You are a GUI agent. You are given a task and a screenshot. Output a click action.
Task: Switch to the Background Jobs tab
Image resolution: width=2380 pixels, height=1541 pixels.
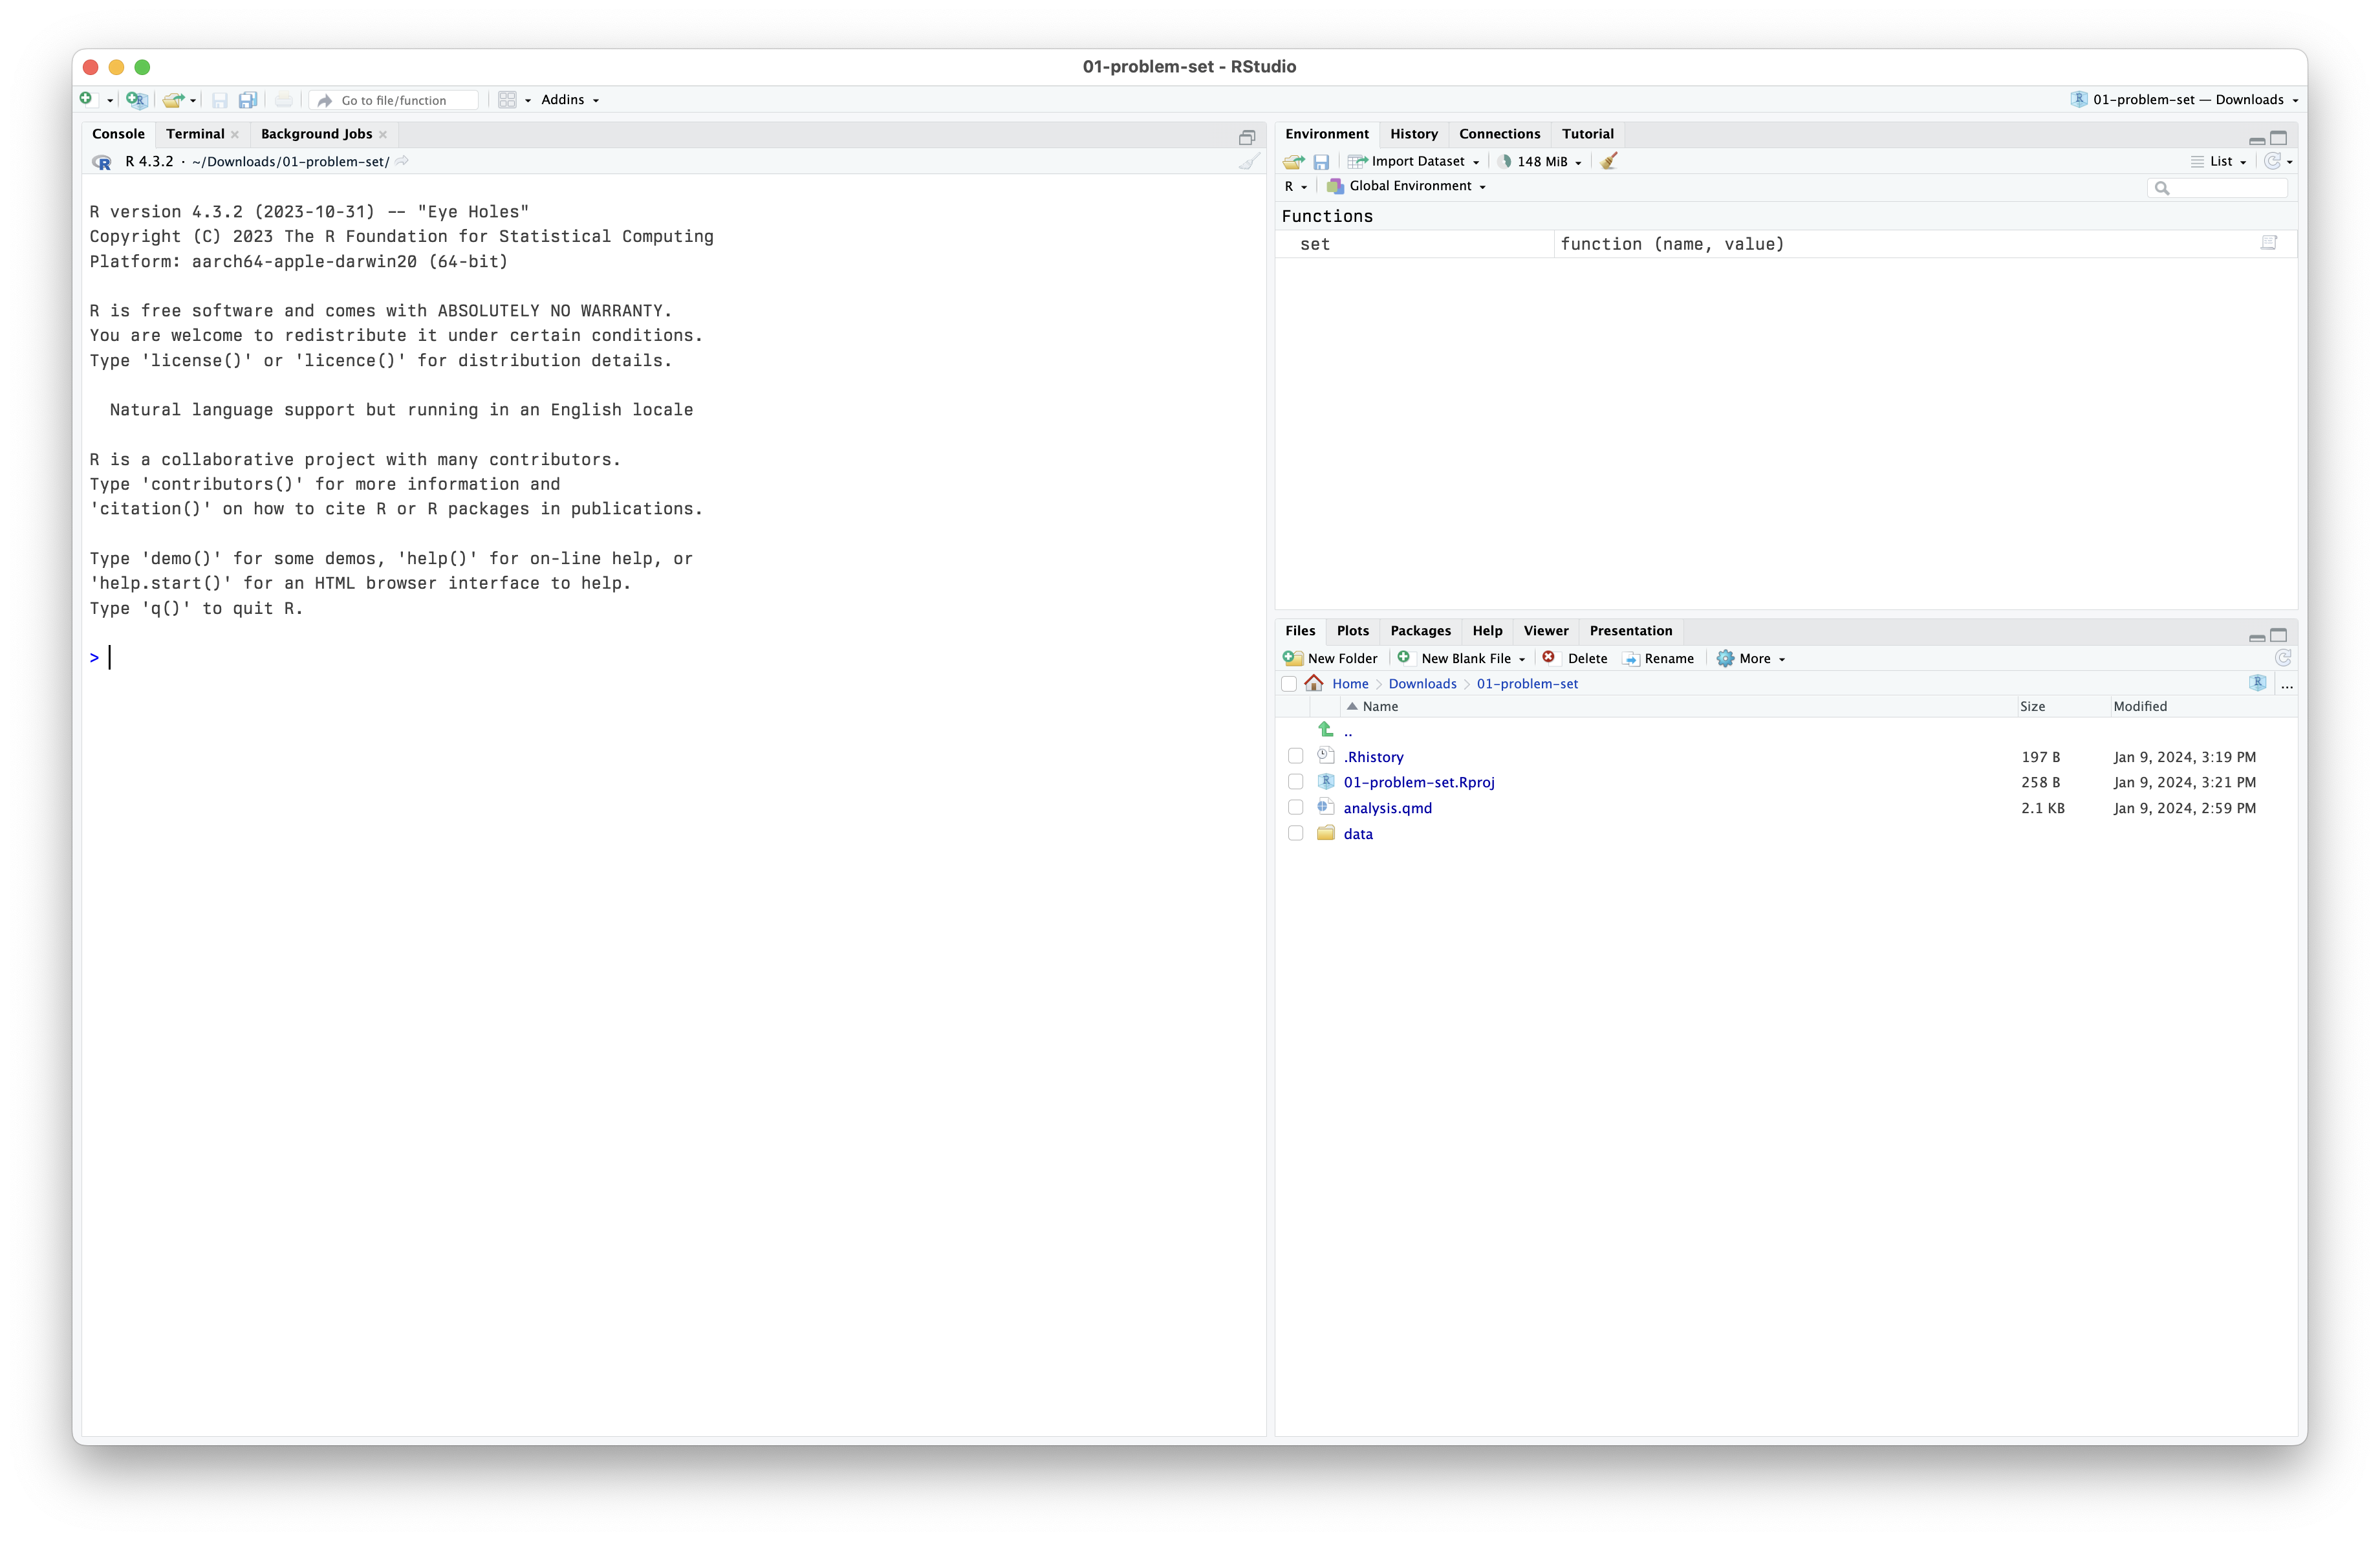pos(316,134)
